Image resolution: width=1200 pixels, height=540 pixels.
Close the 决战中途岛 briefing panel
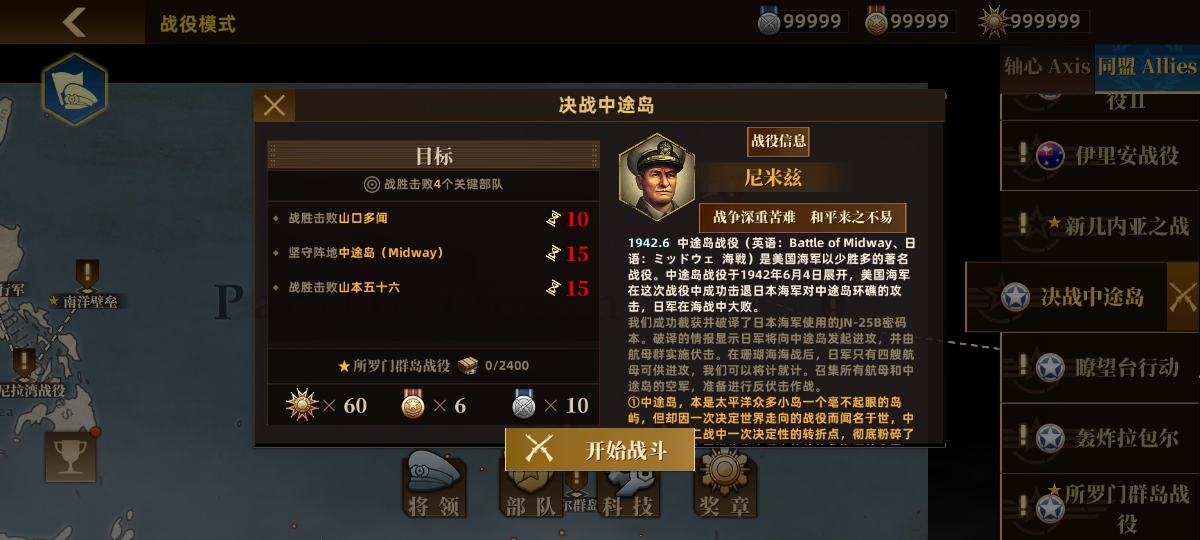pos(274,106)
